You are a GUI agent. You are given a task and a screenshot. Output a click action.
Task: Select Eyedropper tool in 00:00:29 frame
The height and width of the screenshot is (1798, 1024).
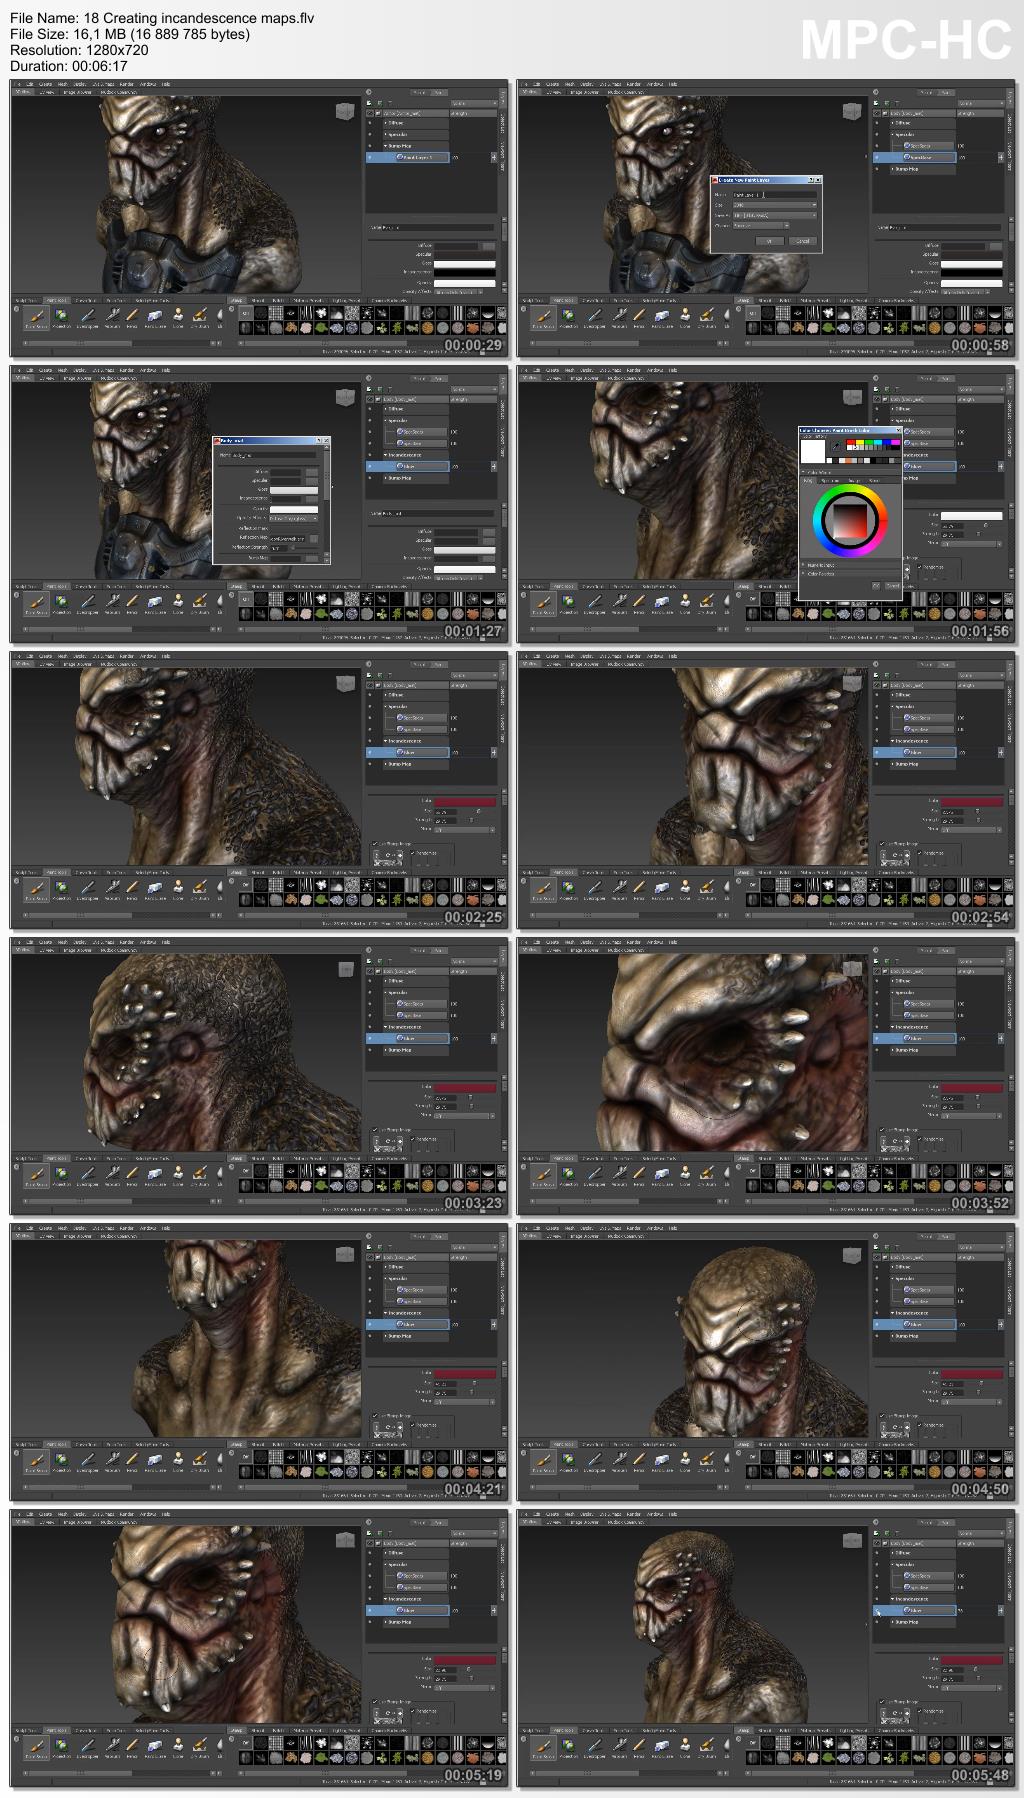(x=87, y=316)
